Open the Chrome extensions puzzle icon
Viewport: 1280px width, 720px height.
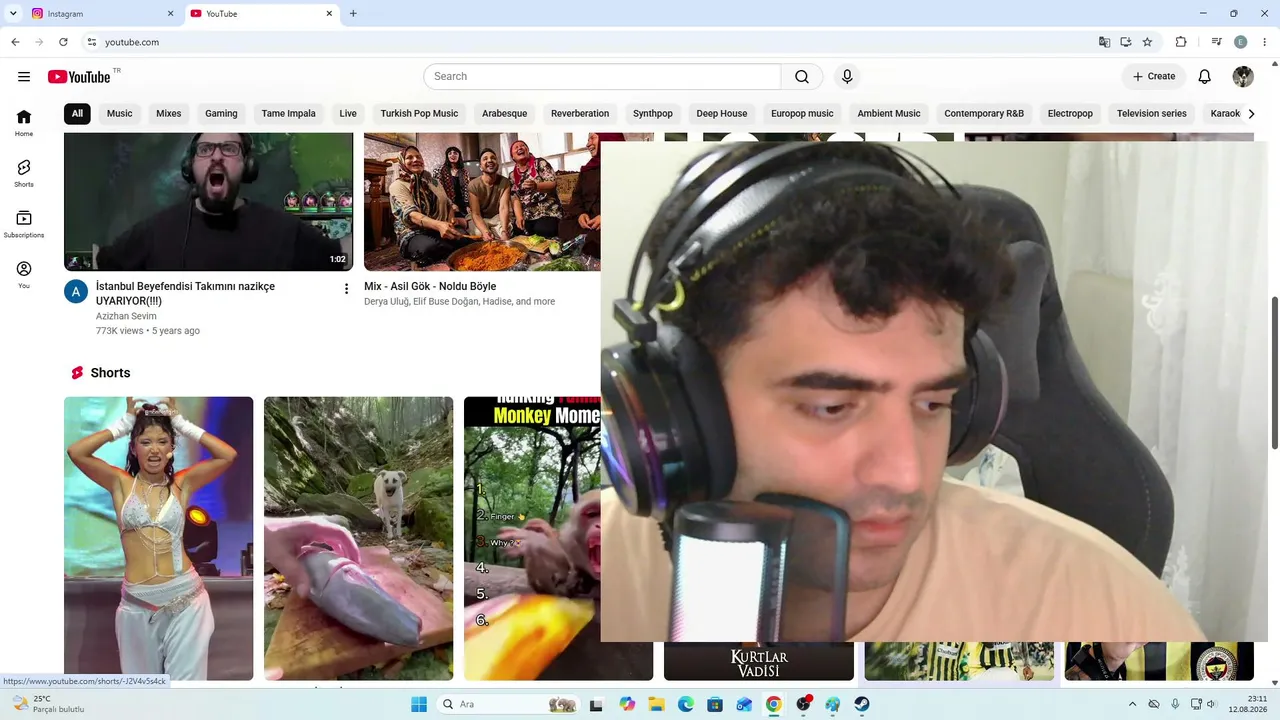pos(1181,42)
